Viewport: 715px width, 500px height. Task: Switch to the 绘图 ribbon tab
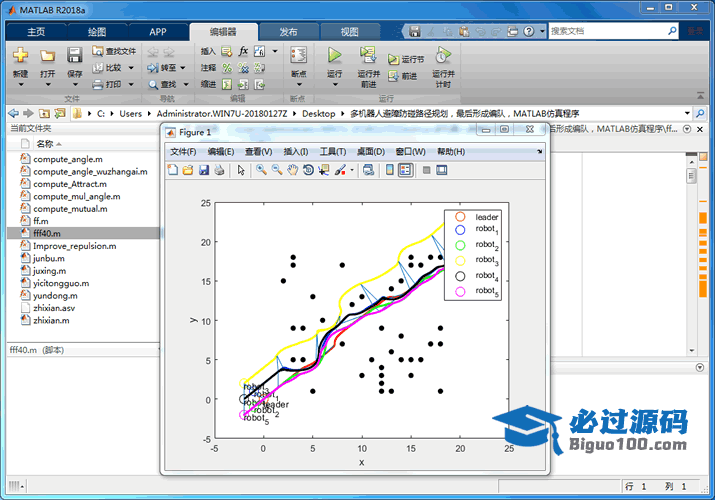coord(98,31)
